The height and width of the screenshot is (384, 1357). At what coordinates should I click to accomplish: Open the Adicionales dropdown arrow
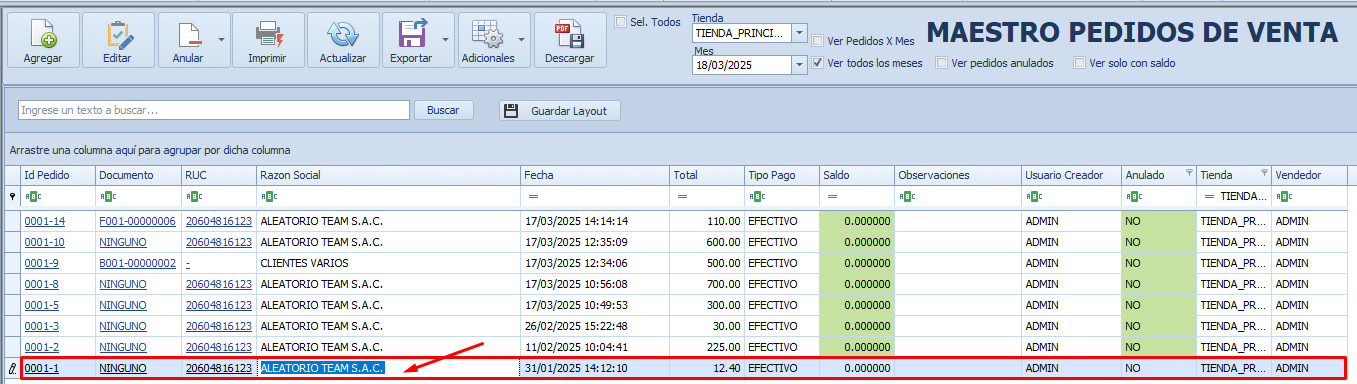coord(521,40)
